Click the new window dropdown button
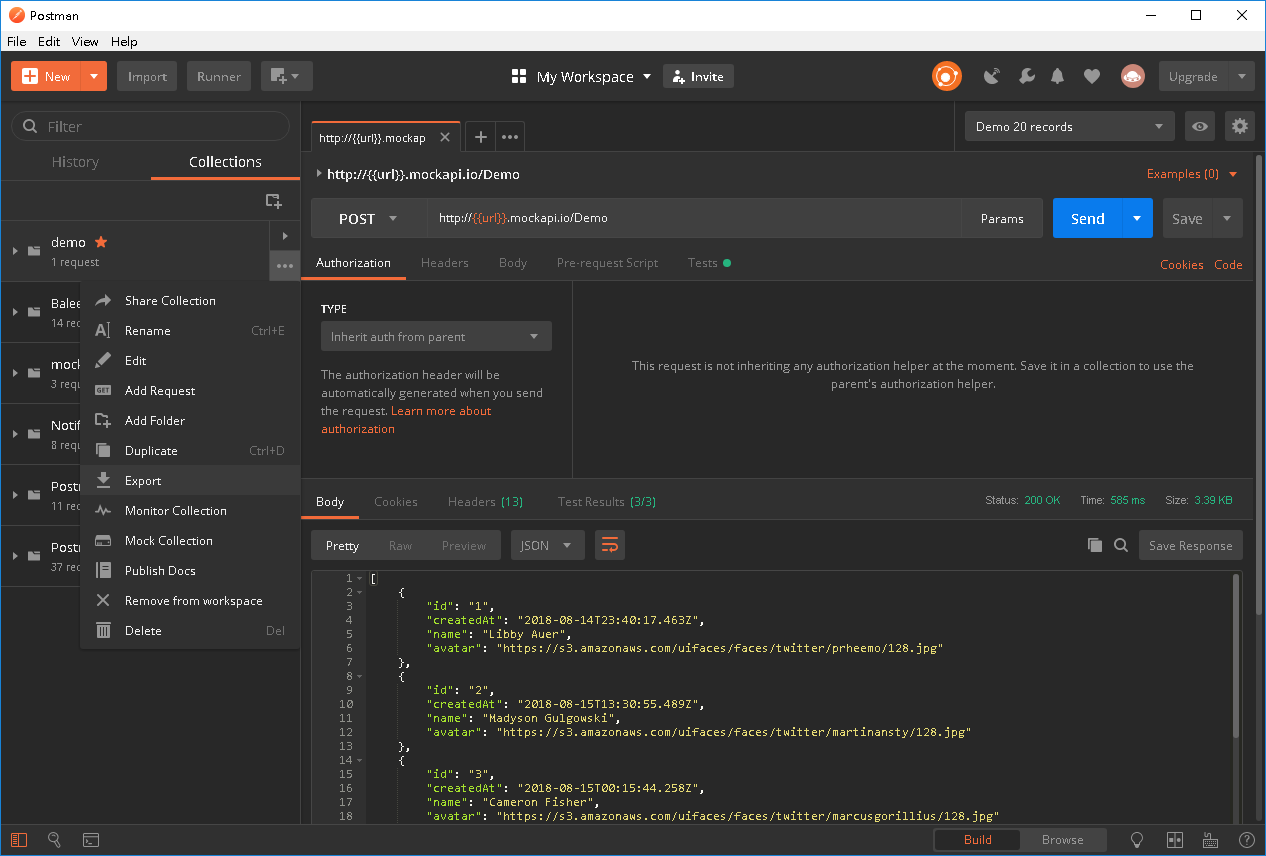This screenshot has height=856, width=1266. click(287, 76)
